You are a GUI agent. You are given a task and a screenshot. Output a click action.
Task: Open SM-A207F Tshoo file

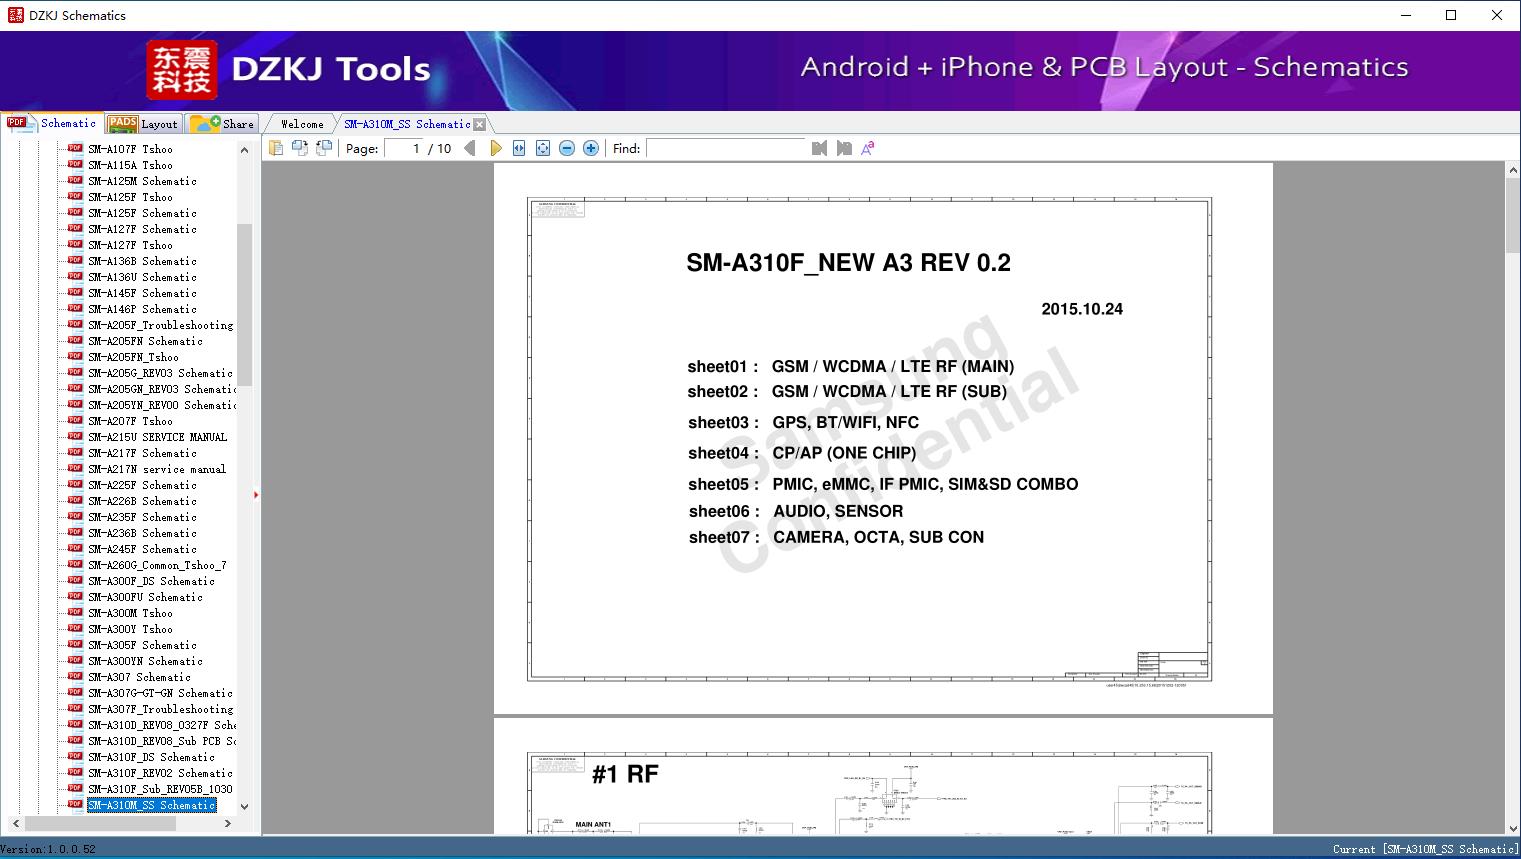pos(130,421)
